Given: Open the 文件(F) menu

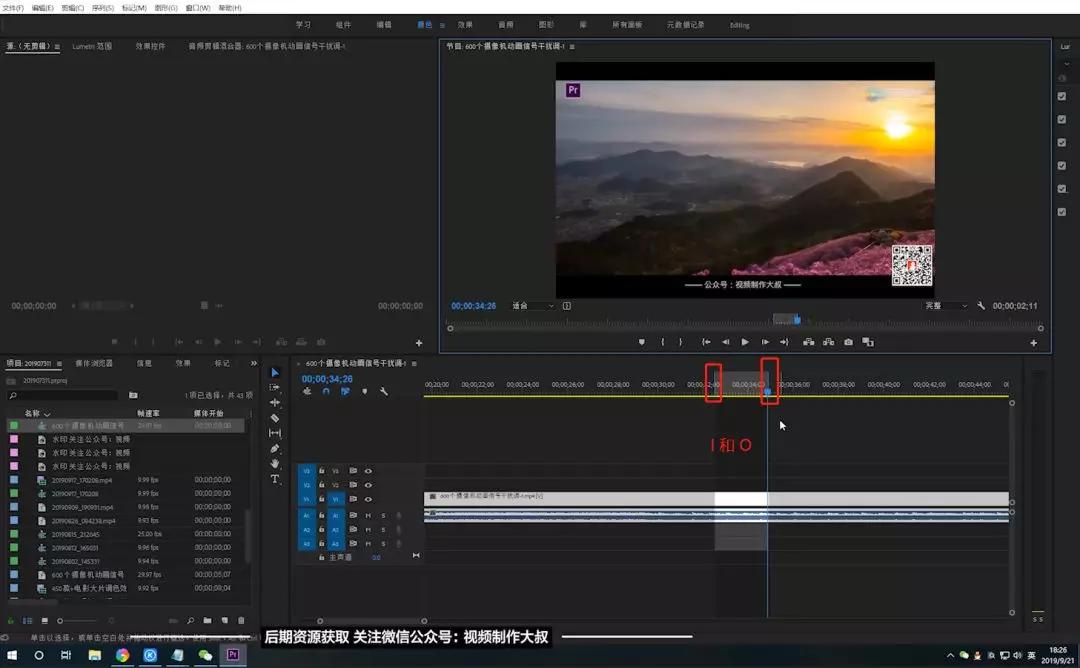Looking at the screenshot, I should point(12,8).
